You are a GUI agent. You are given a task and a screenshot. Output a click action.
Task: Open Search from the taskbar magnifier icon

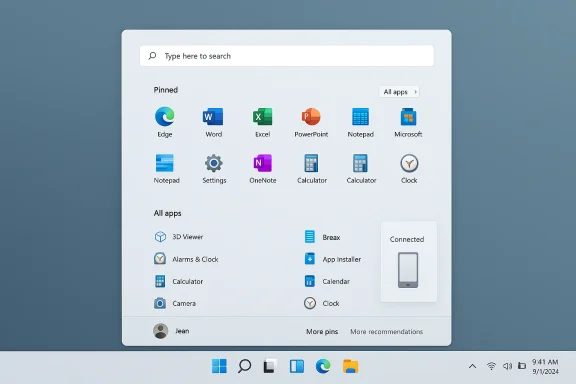point(244,366)
